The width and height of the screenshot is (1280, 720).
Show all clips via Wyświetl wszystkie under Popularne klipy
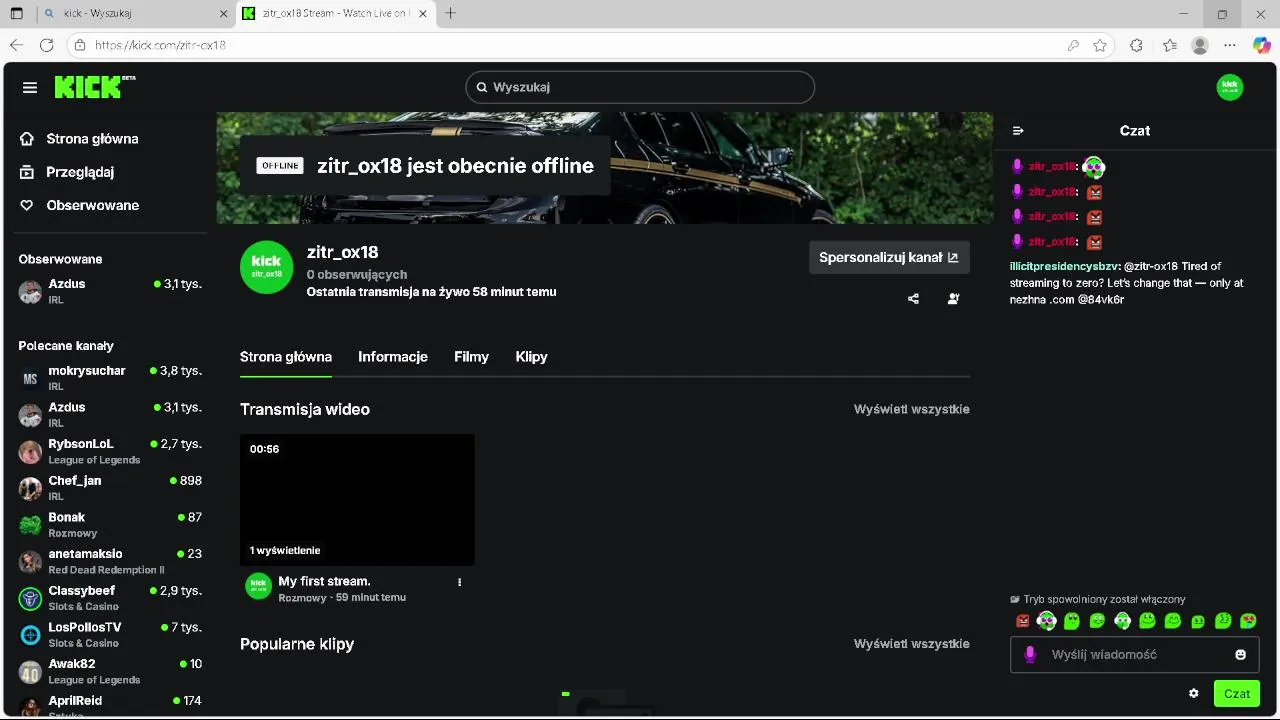click(x=911, y=644)
